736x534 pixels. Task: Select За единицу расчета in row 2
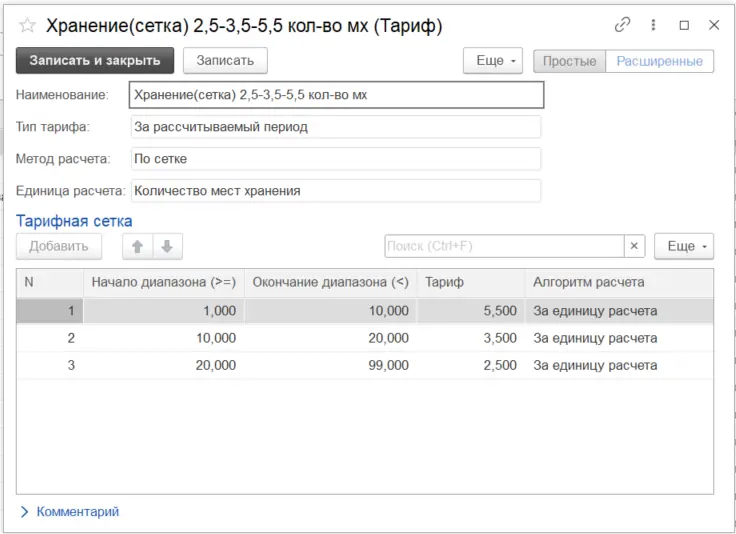click(x=619, y=338)
